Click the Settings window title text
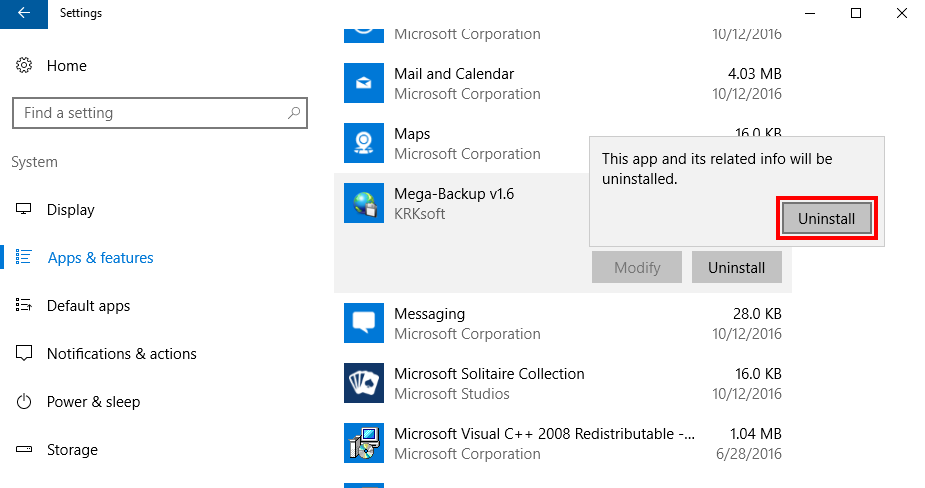 coord(81,13)
